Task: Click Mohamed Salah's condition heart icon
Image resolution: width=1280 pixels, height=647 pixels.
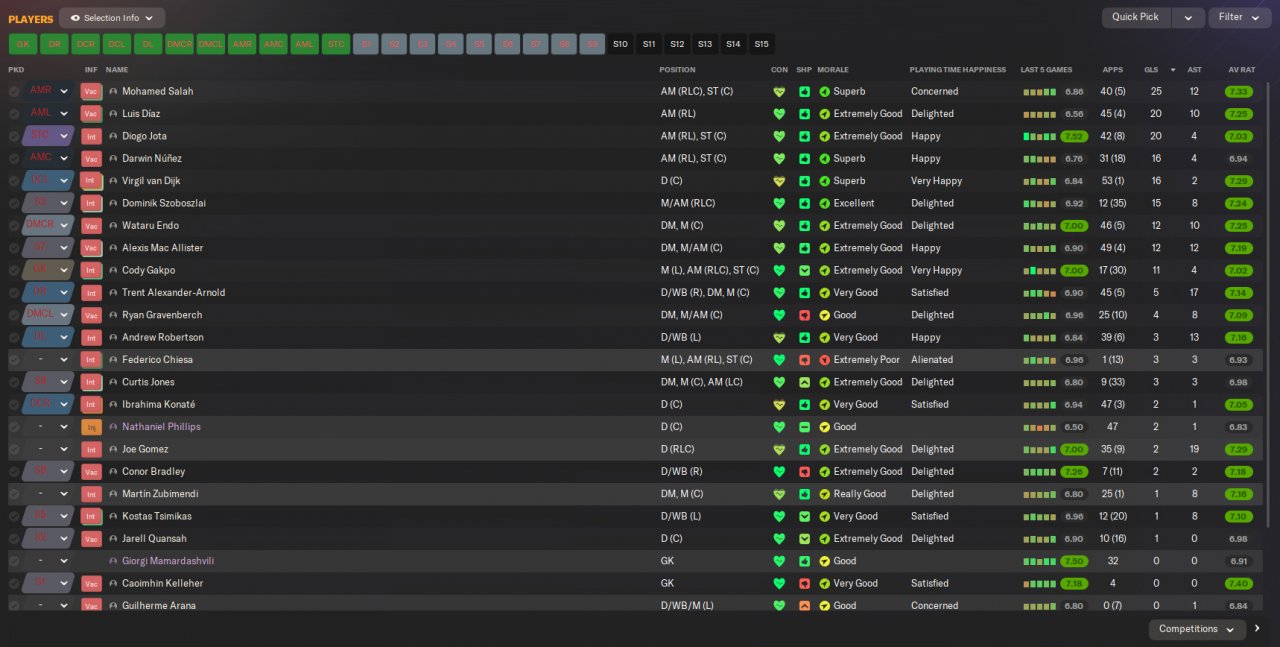Action: 780,92
